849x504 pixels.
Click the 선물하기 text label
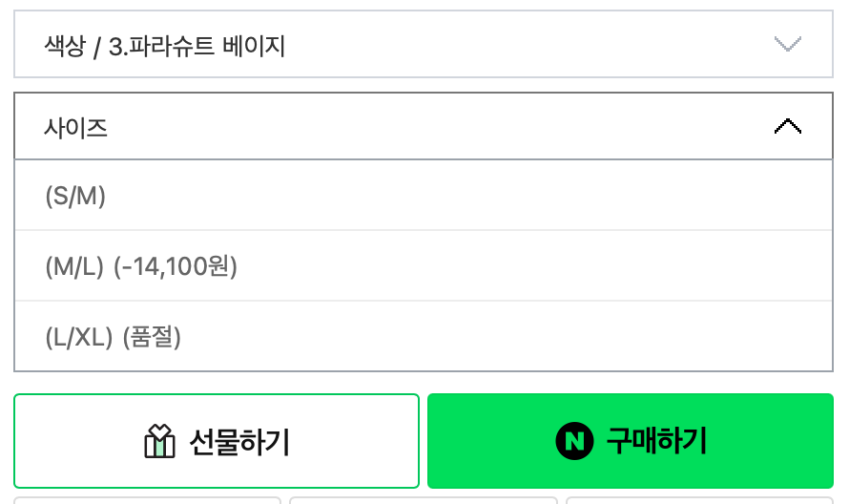pyautogui.click(x=239, y=441)
